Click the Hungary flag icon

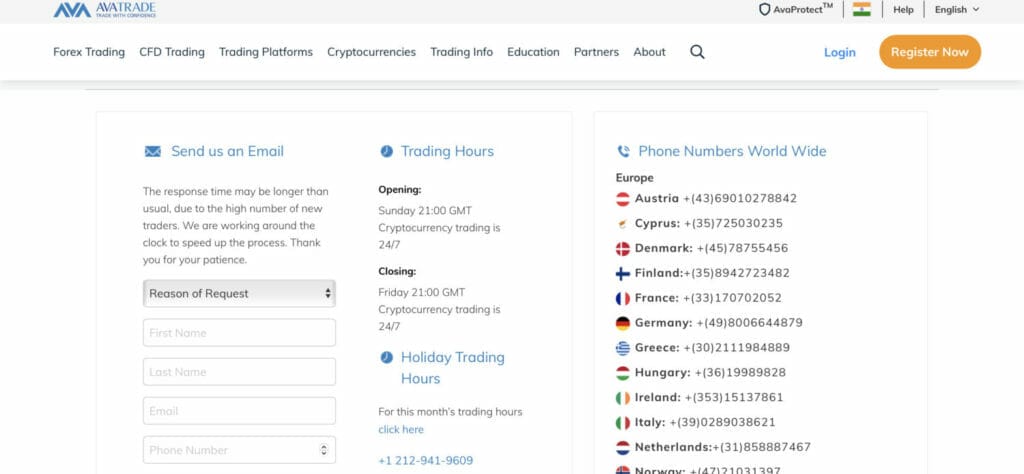(623, 373)
